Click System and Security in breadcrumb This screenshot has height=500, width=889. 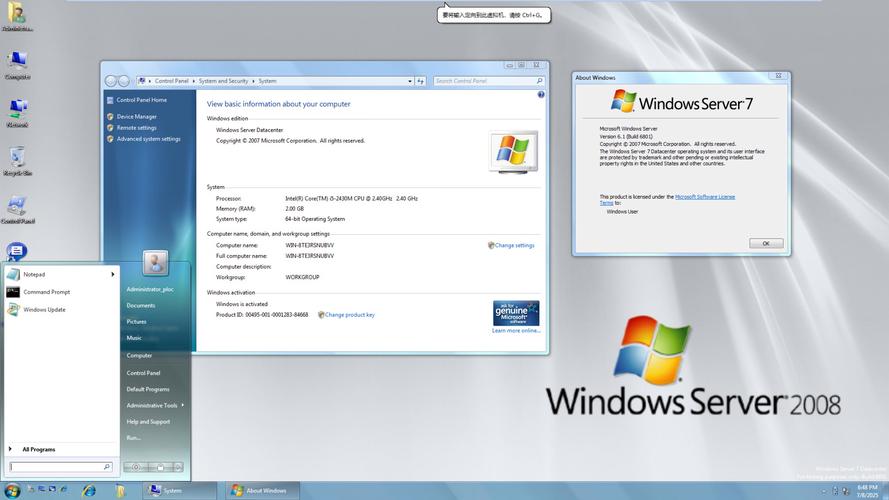(x=223, y=81)
